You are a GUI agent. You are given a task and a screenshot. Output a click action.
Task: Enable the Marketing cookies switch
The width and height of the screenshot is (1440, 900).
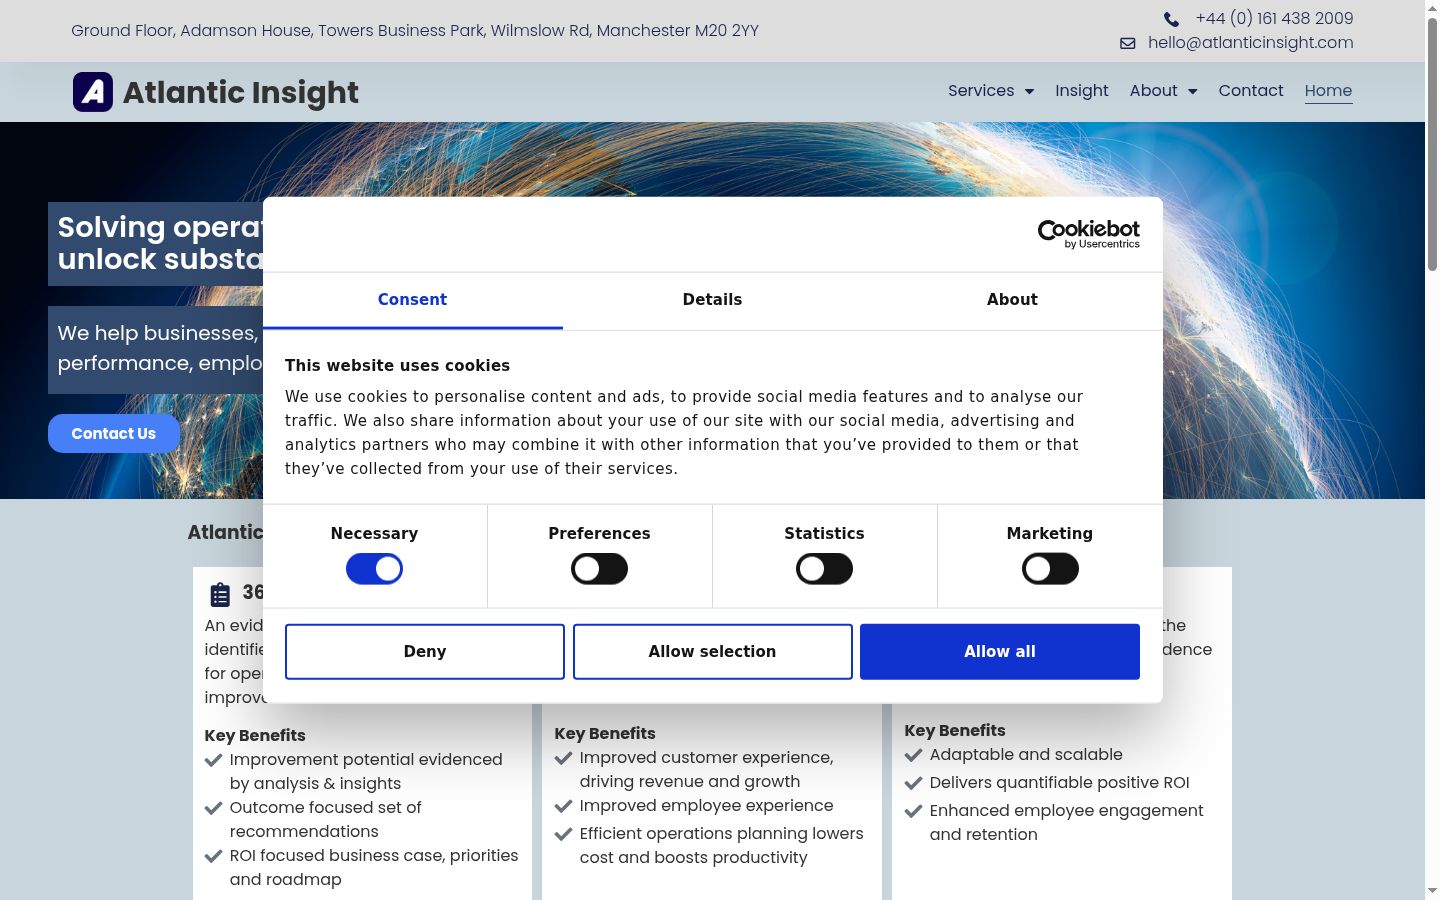1050,569
